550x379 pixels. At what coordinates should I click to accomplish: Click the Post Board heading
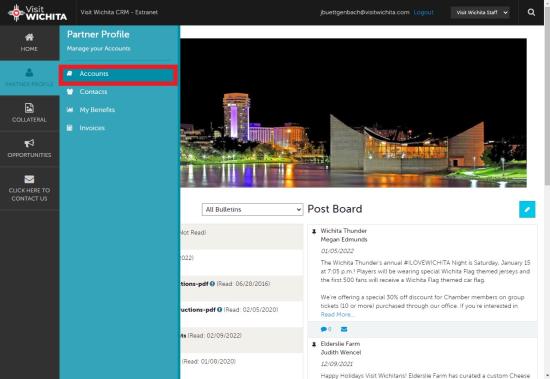tap(335, 209)
